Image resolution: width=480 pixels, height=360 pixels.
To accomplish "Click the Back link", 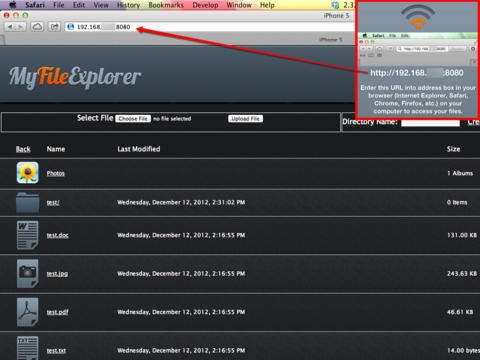I will [x=23, y=149].
